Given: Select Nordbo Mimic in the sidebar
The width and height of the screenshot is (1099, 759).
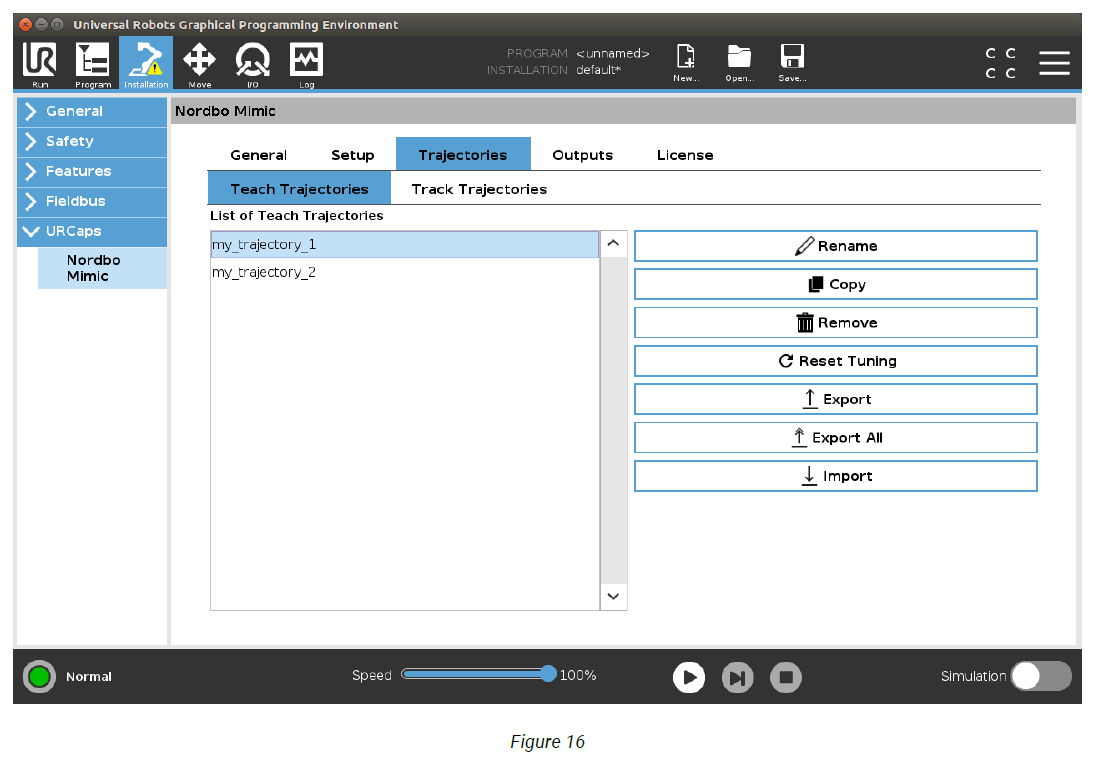Looking at the screenshot, I should (102, 268).
